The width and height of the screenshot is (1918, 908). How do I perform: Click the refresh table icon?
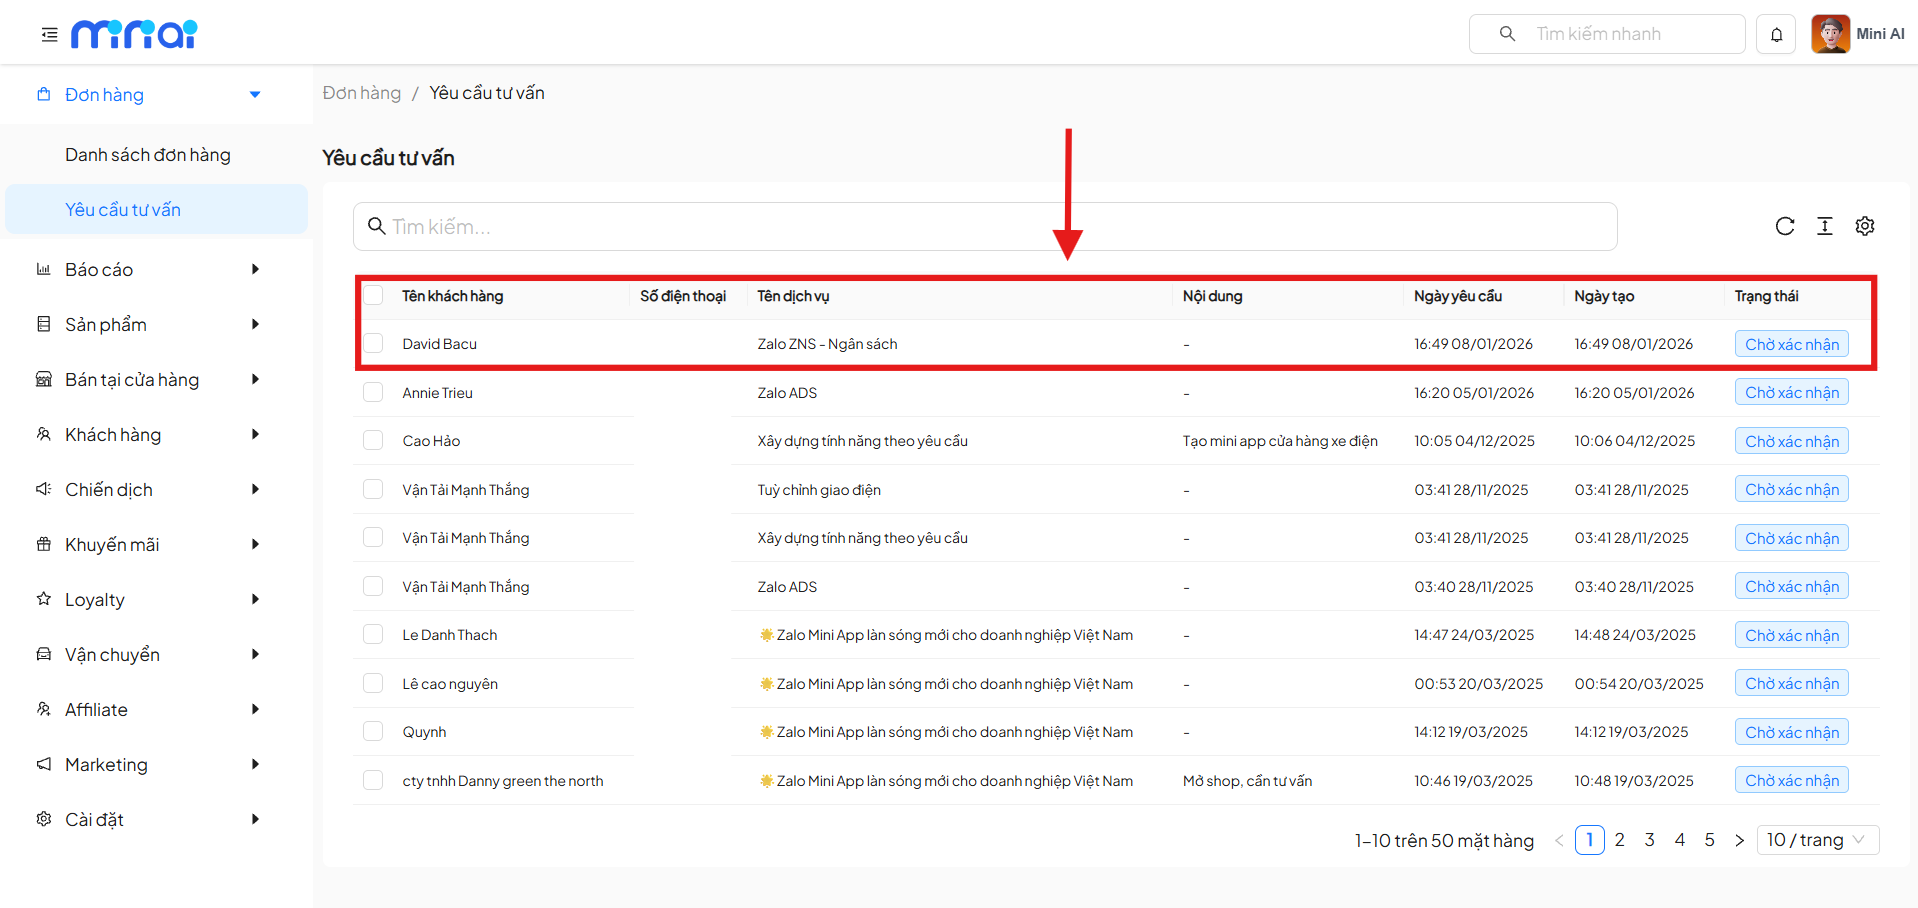(1784, 226)
